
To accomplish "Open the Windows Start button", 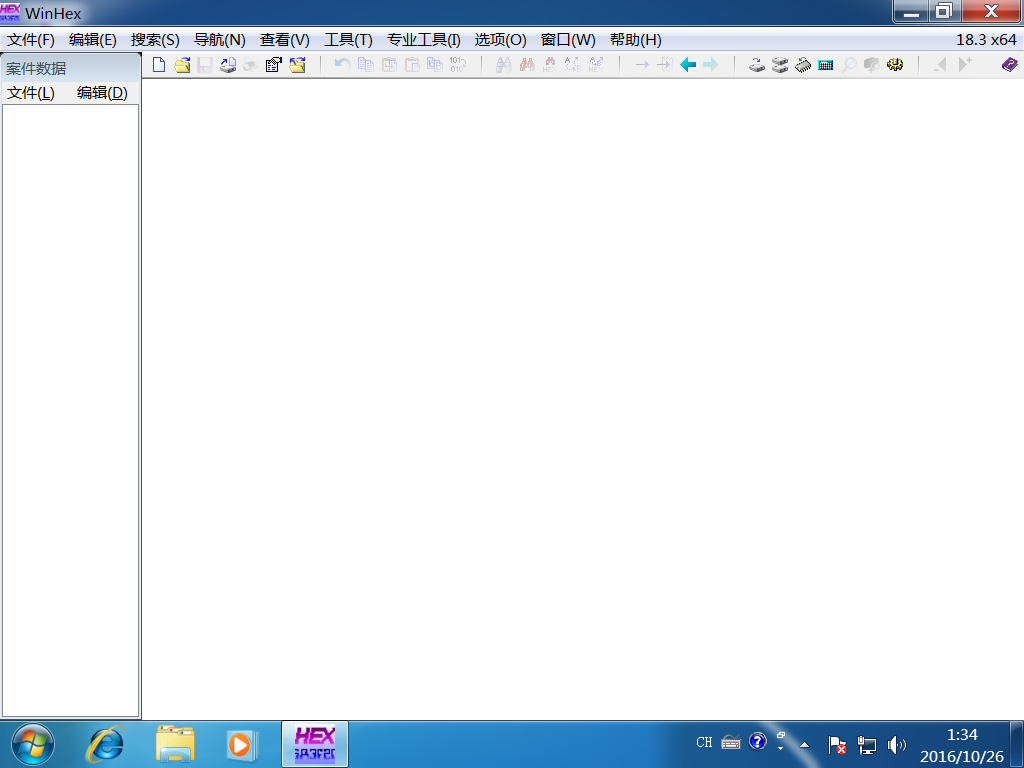I will [x=33, y=744].
